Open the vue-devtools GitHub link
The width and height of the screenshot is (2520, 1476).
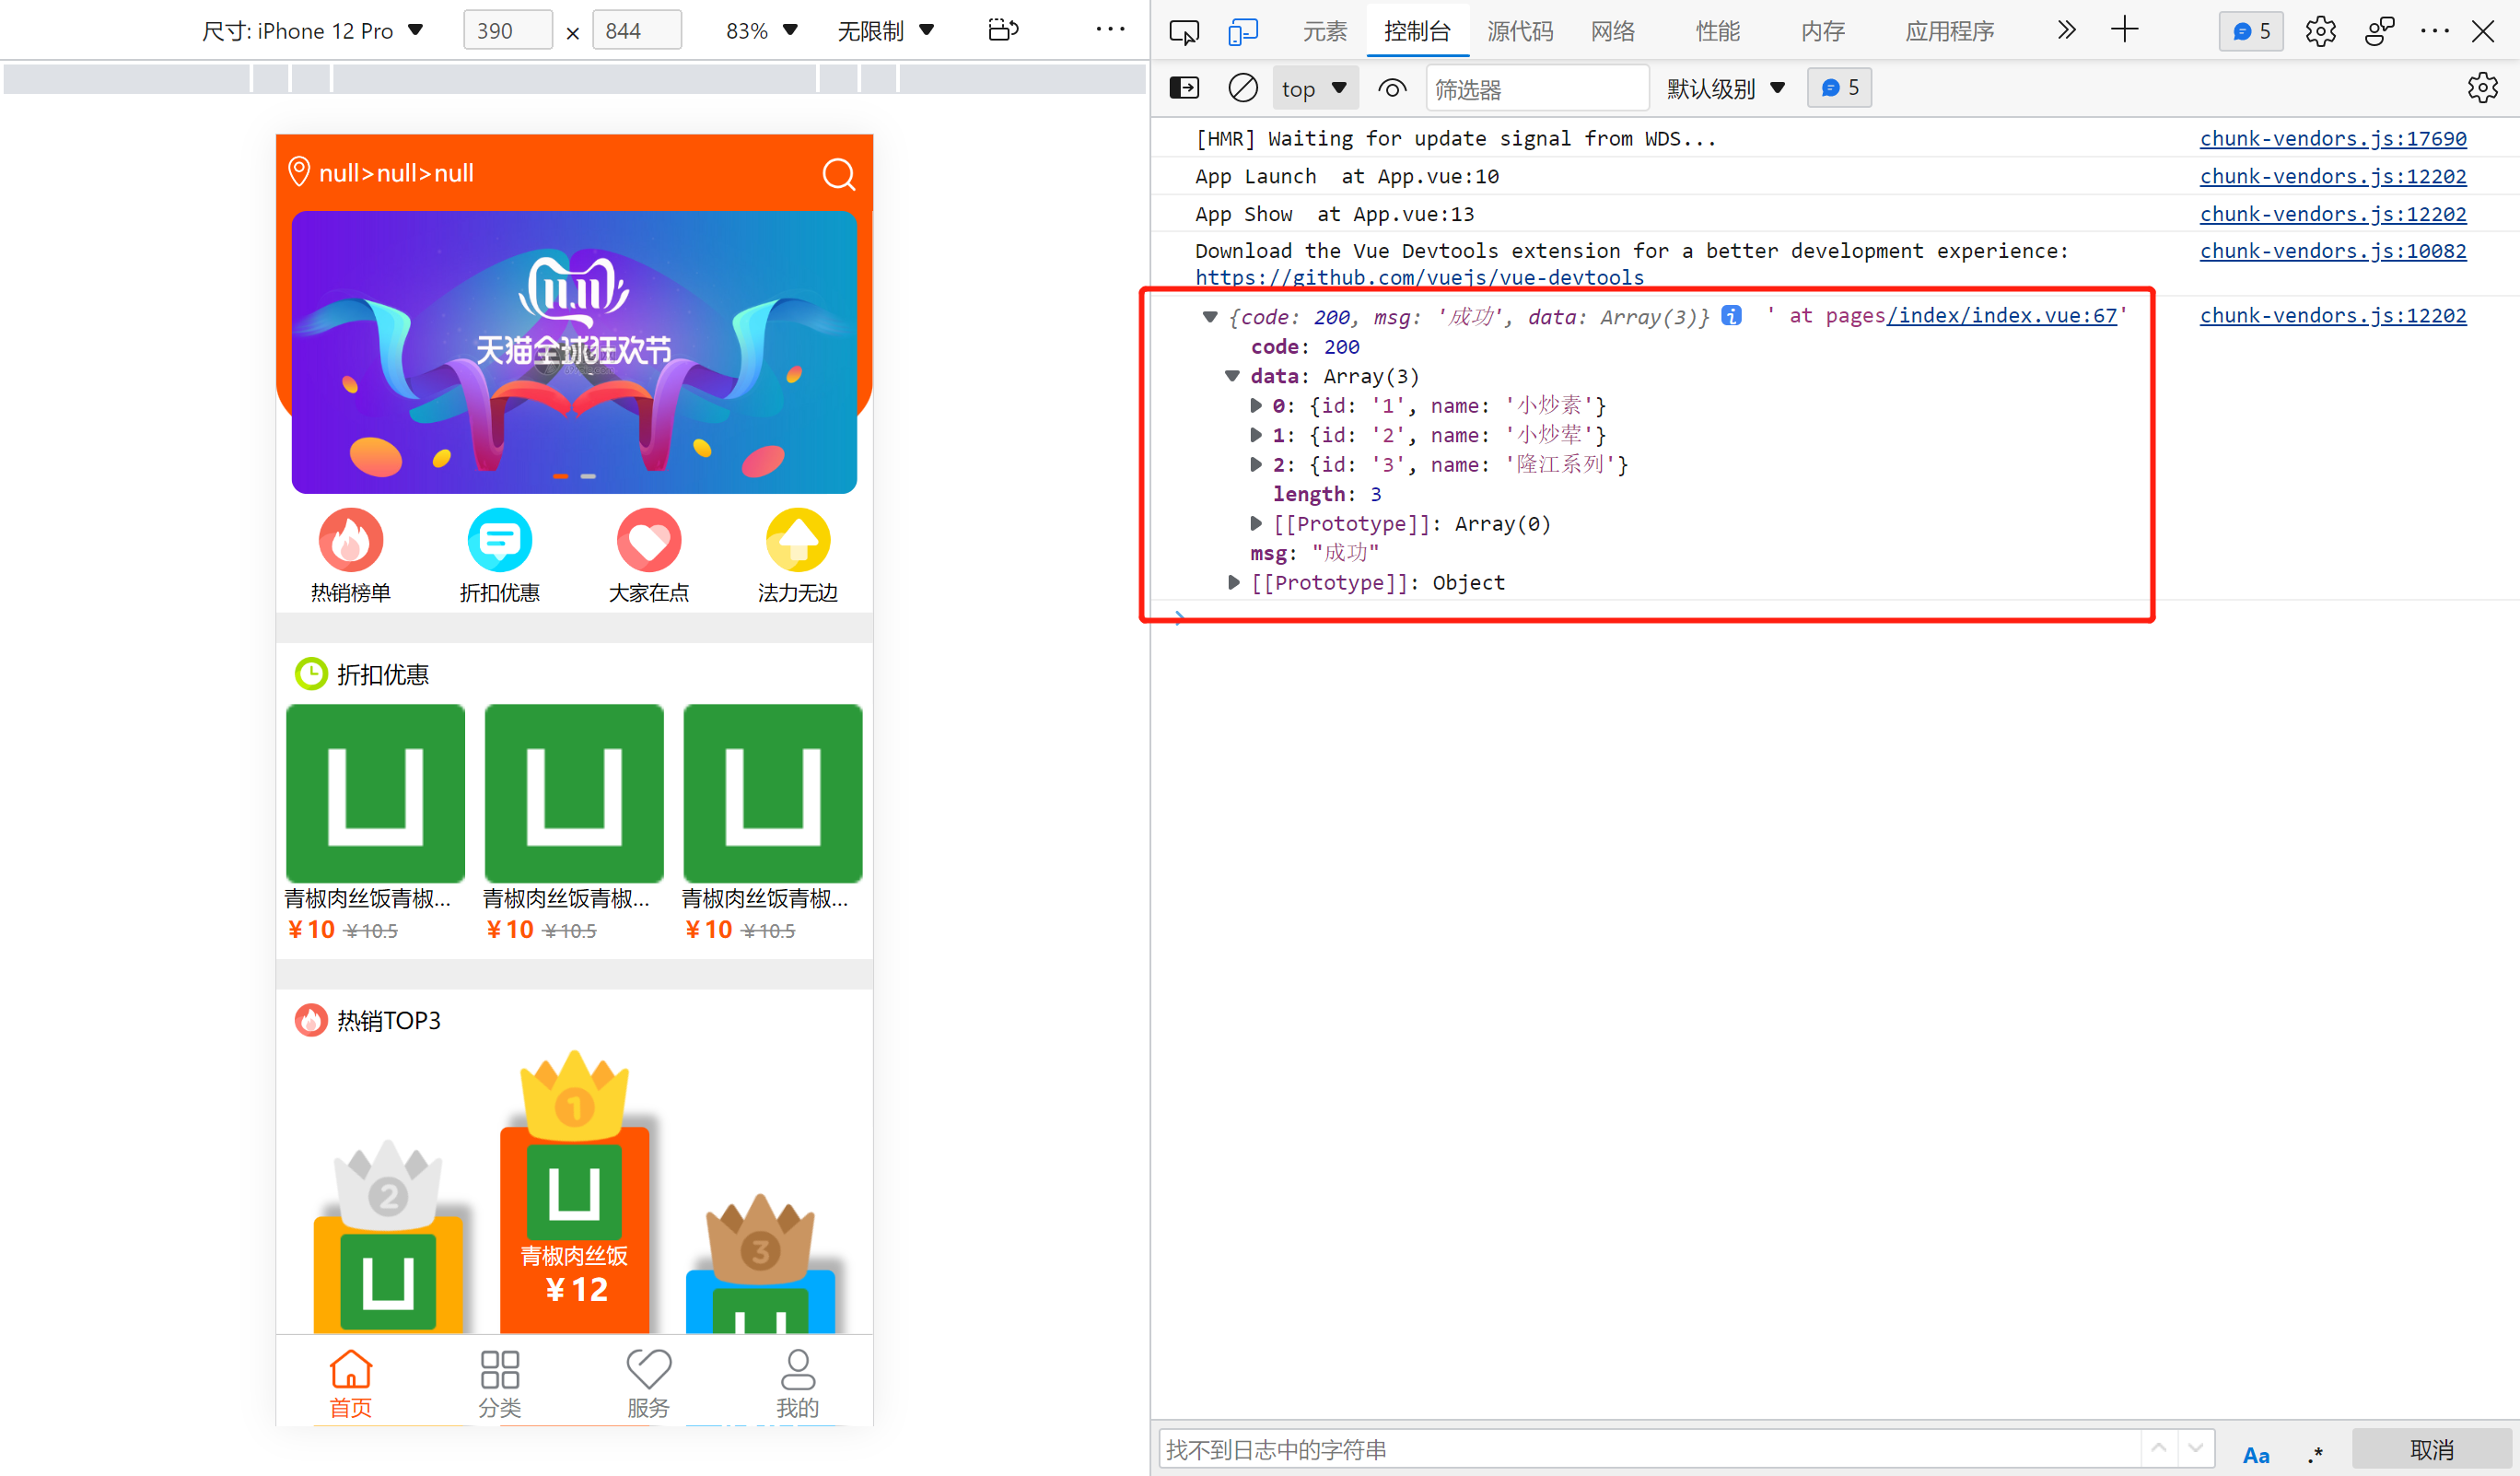coord(1419,277)
